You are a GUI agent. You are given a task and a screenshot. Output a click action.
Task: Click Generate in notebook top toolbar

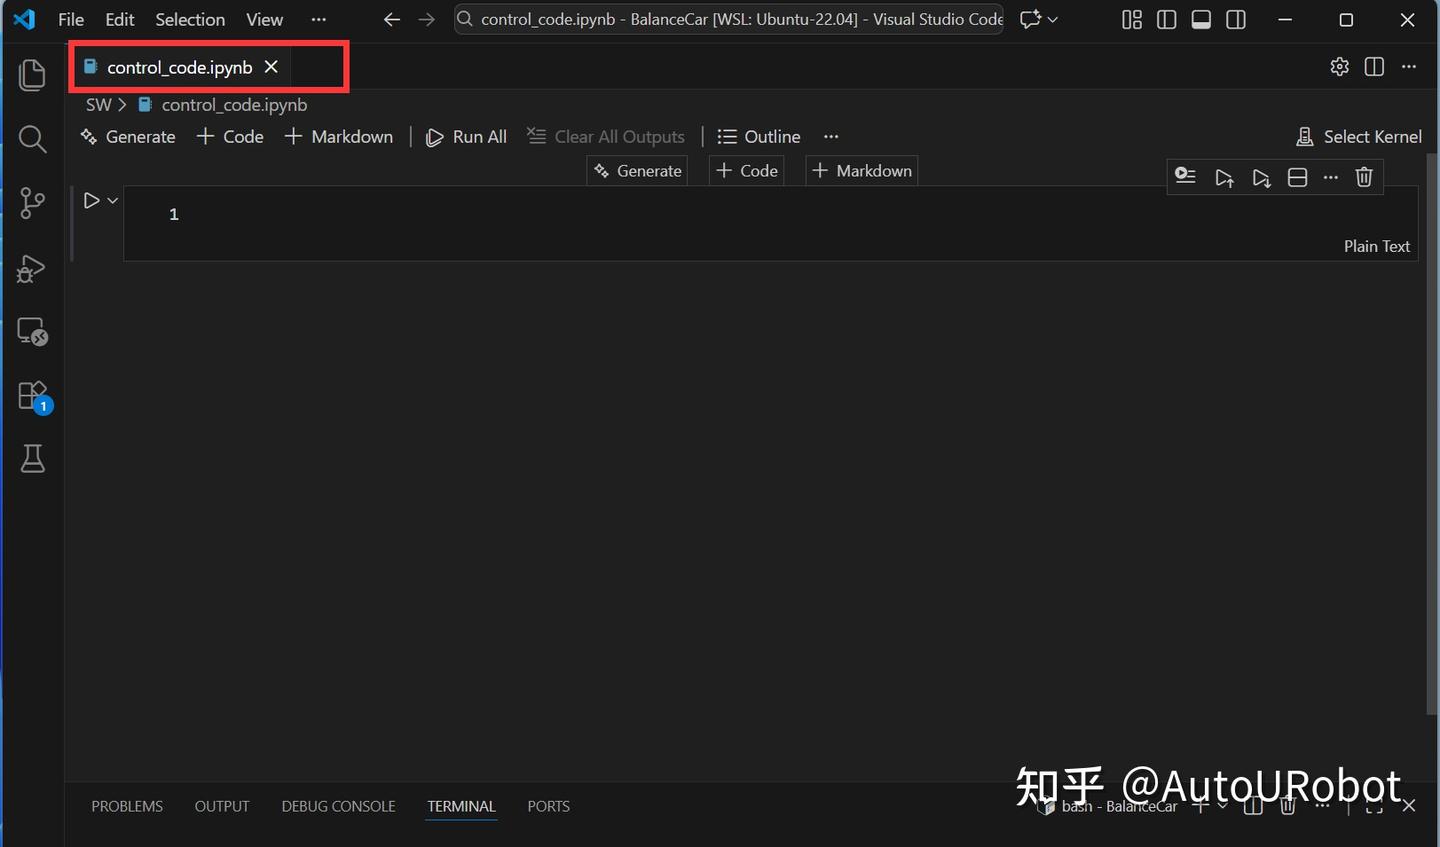tap(128, 137)
